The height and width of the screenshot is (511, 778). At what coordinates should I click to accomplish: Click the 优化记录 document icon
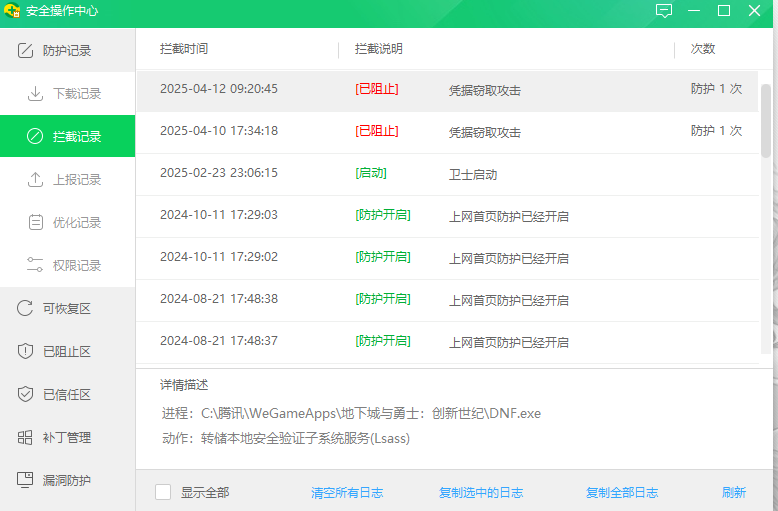[35, 223]
